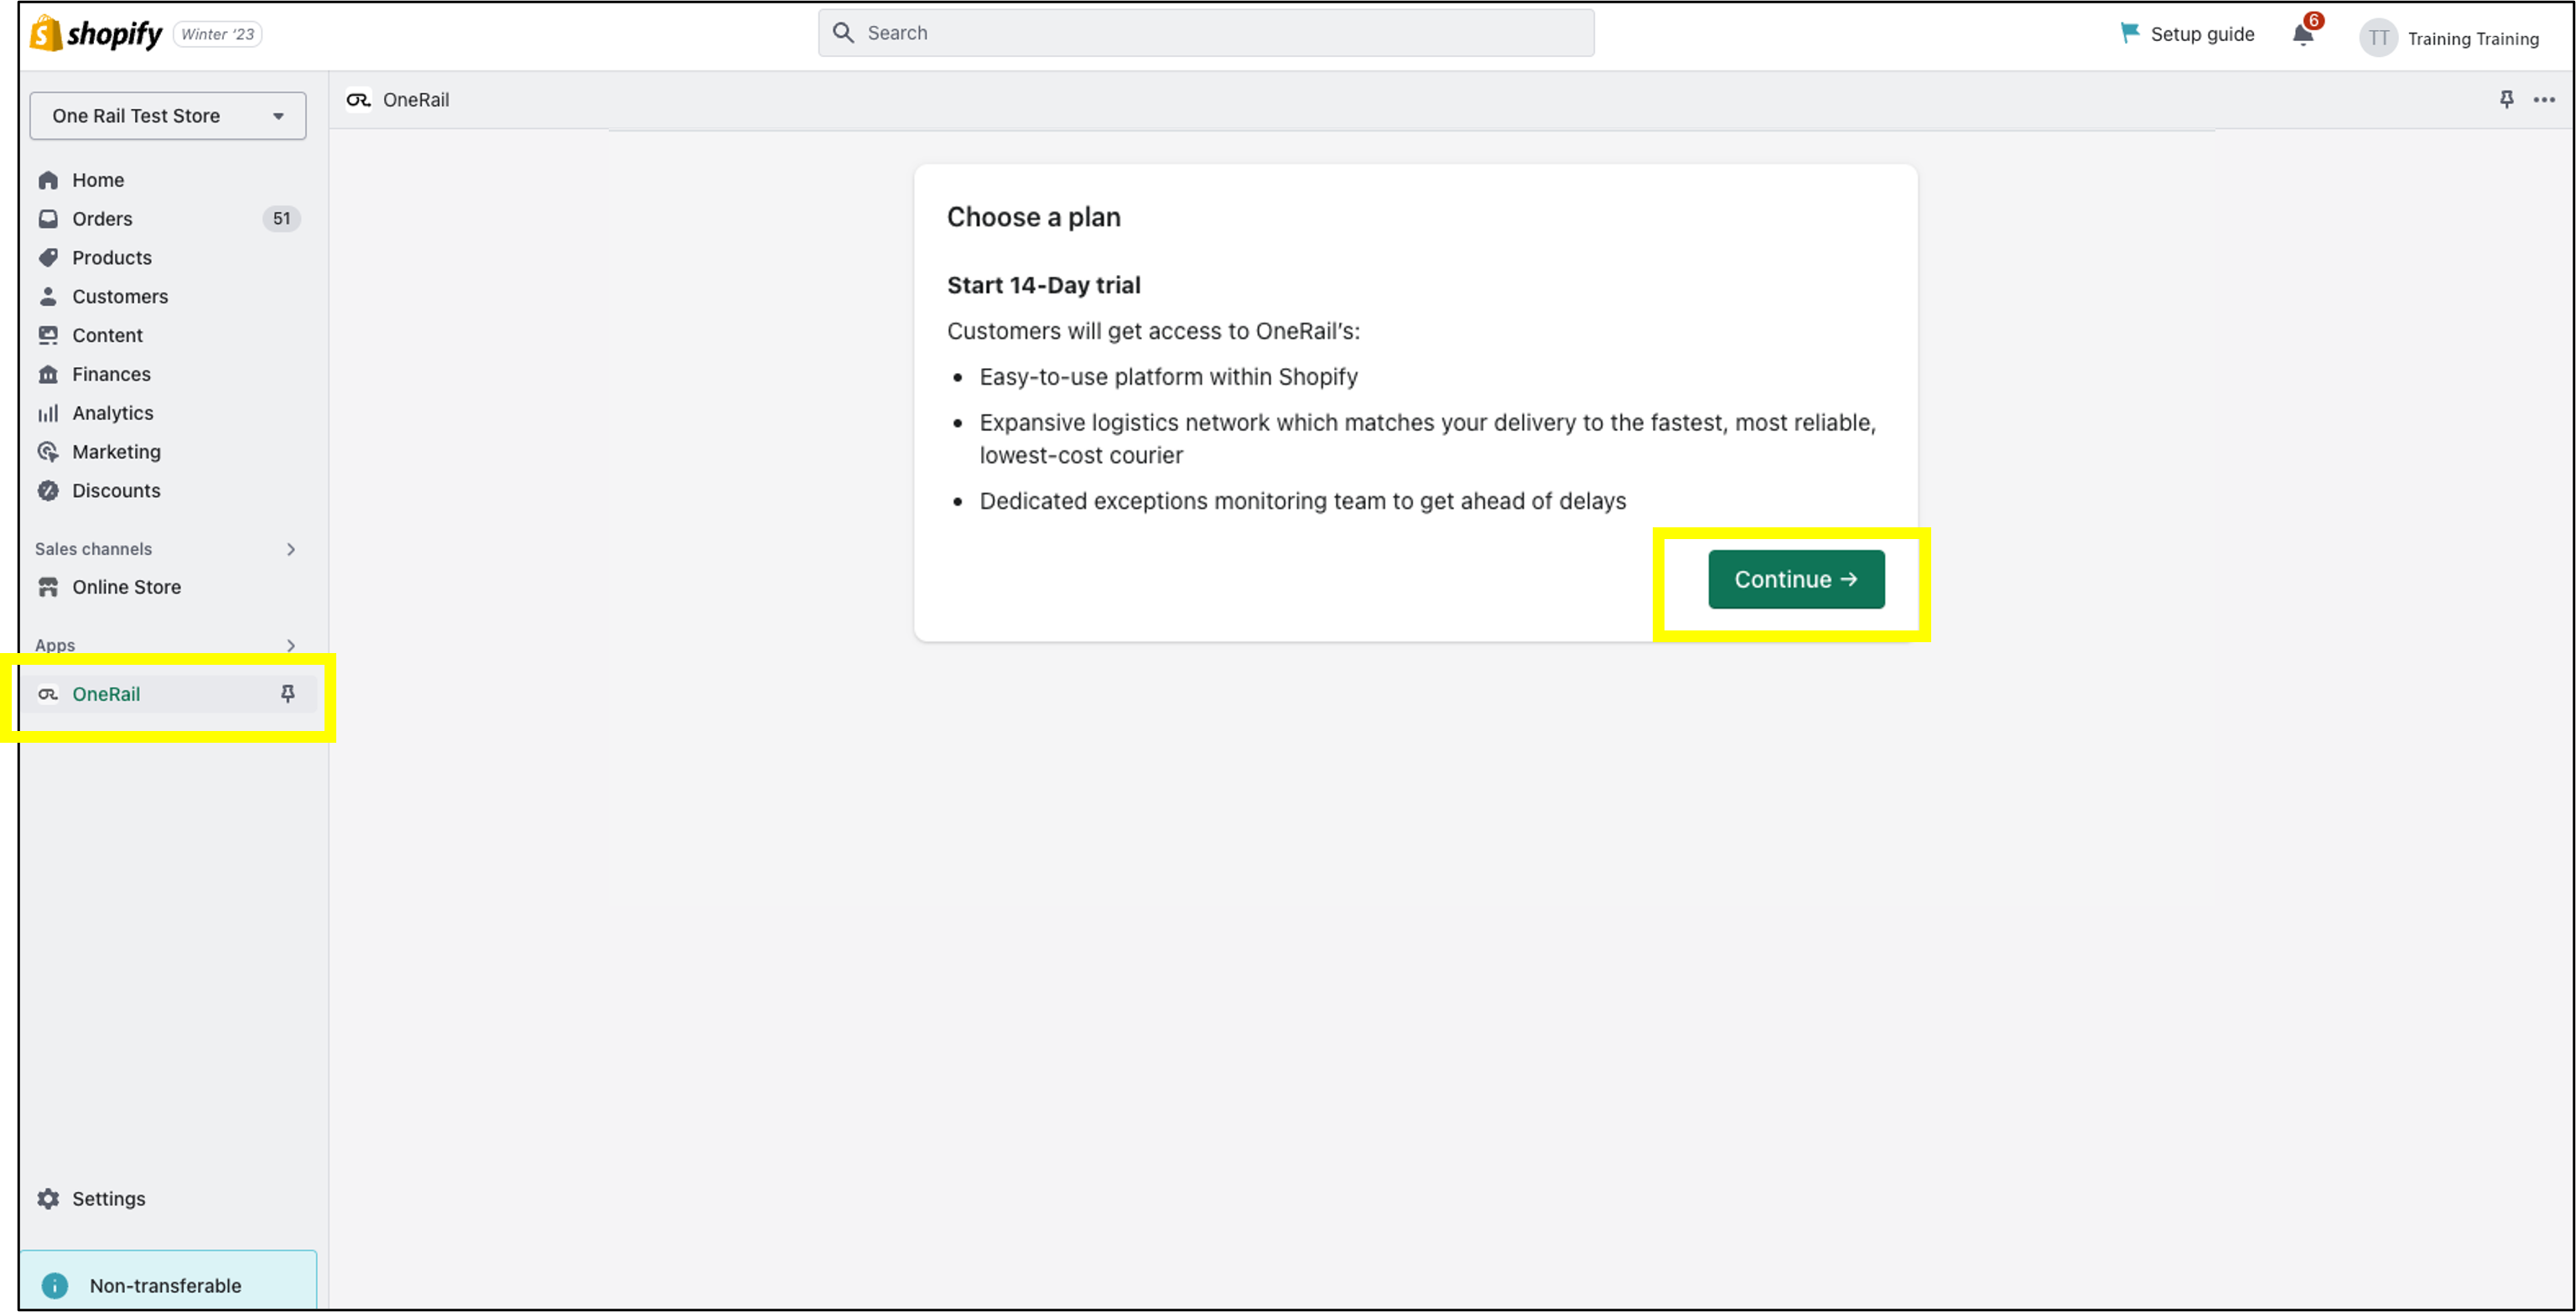Click the Shopify logo icon

[46, 33]
